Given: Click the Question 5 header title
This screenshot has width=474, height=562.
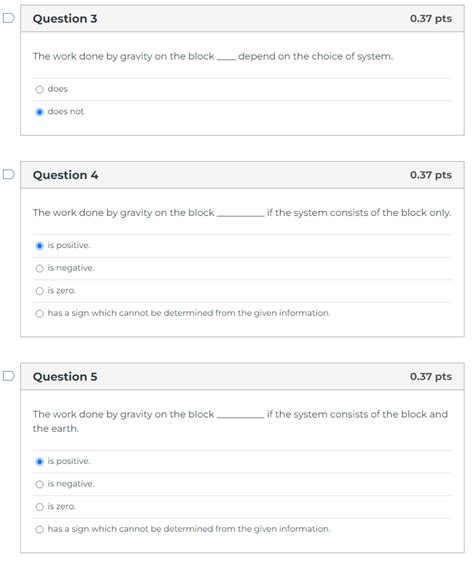Looking at the screenshot, I should [x=65, y=377].
